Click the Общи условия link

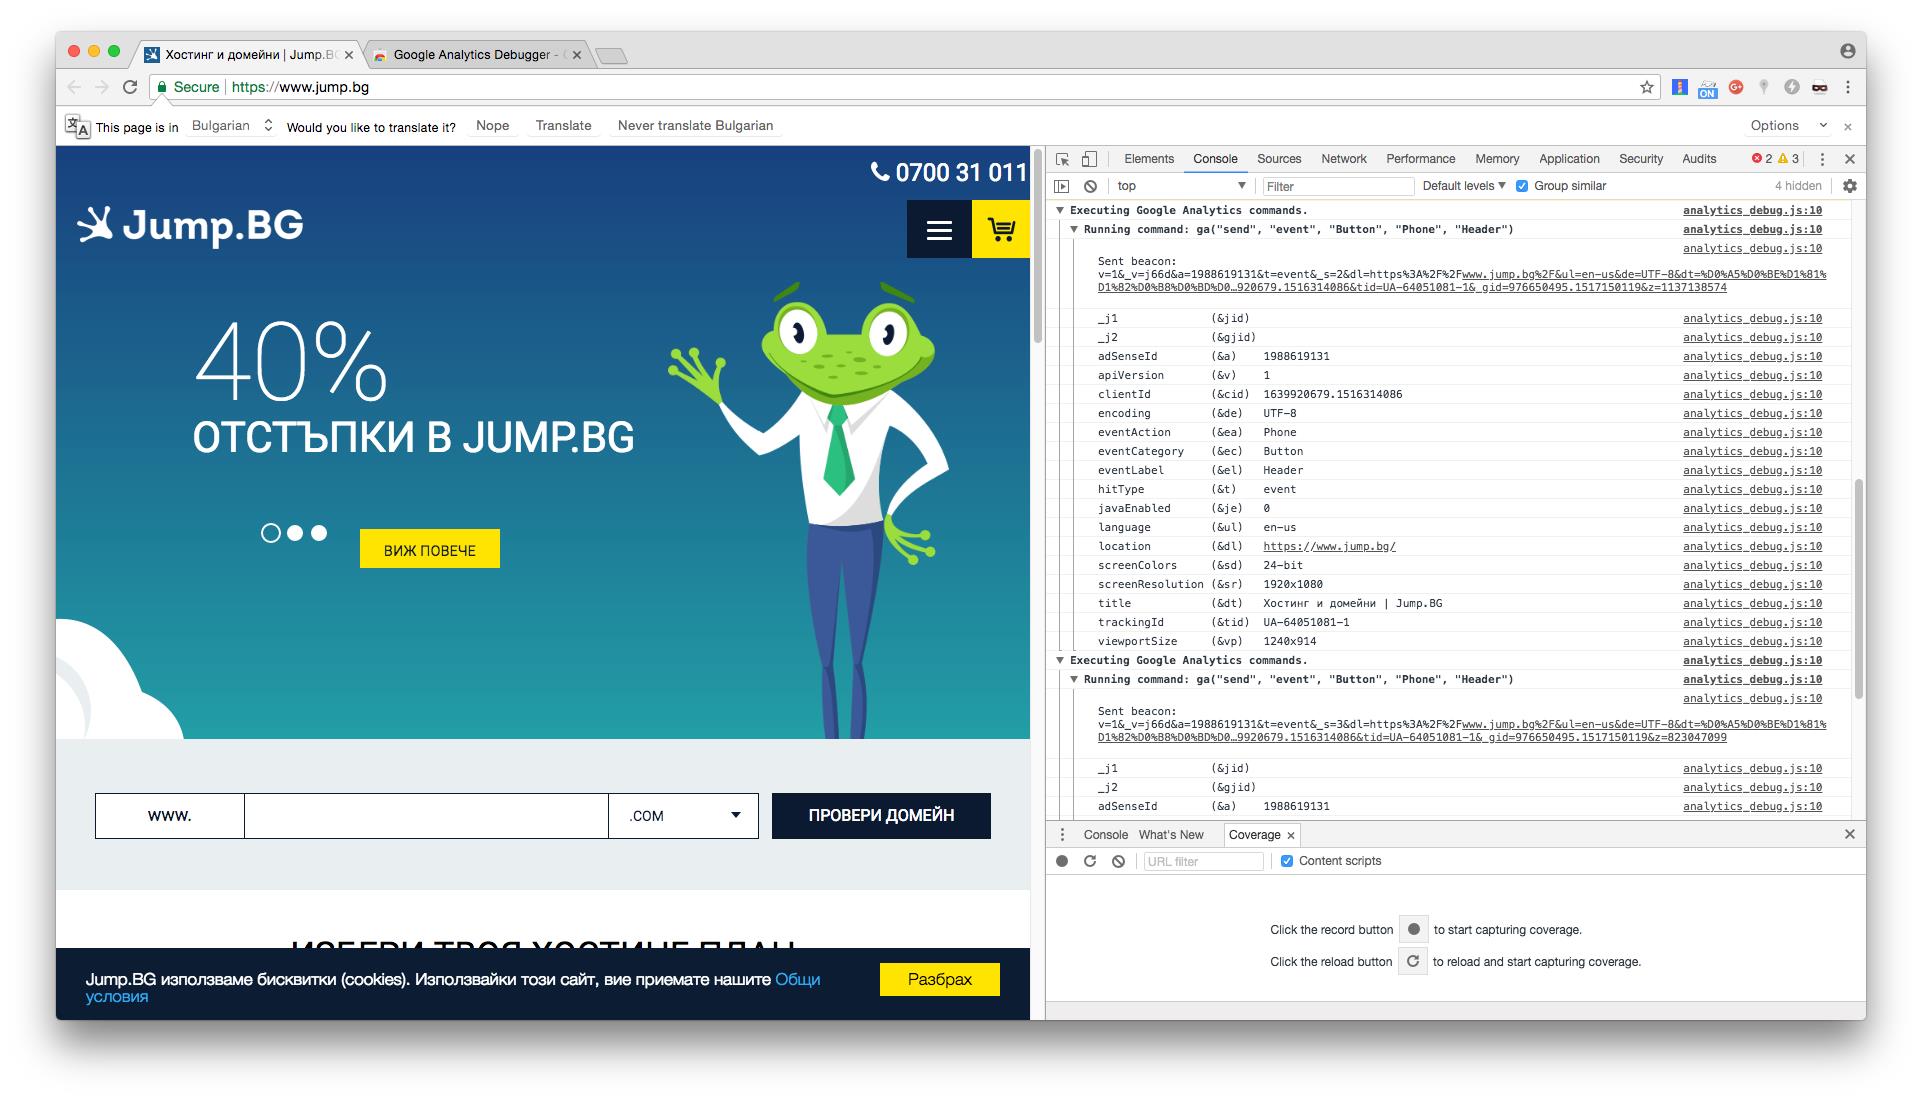pyautogui.click(x=453, y=988)
